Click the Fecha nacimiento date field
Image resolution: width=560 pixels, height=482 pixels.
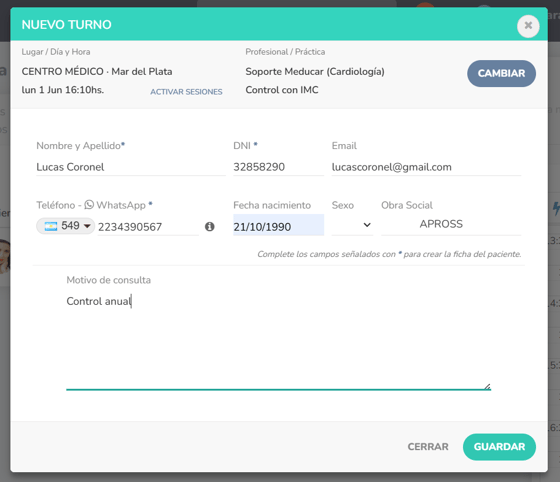click(278, 225)
